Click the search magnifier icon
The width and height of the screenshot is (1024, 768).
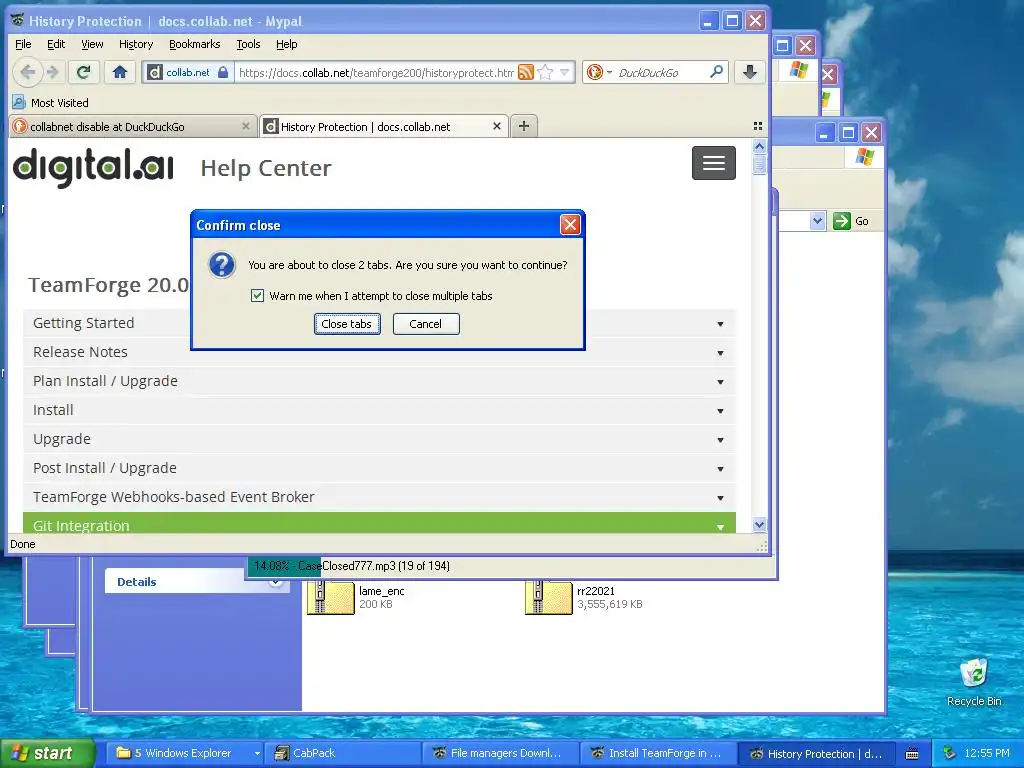click(716, 72)
